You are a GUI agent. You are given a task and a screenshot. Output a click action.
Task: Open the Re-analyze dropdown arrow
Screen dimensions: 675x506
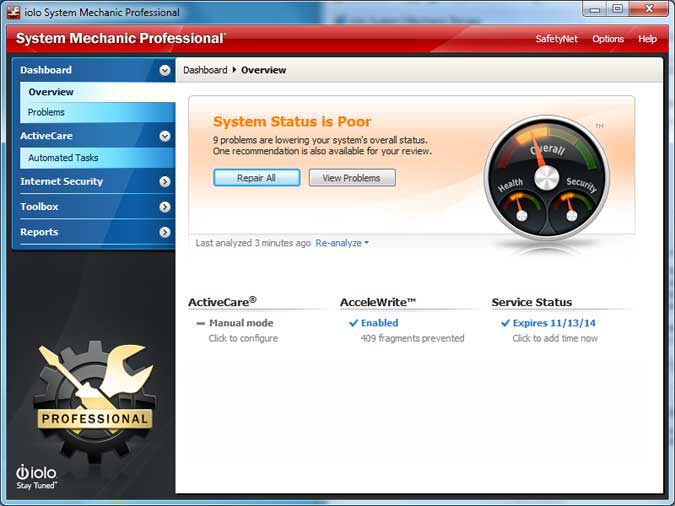click(x=366, y=243)
